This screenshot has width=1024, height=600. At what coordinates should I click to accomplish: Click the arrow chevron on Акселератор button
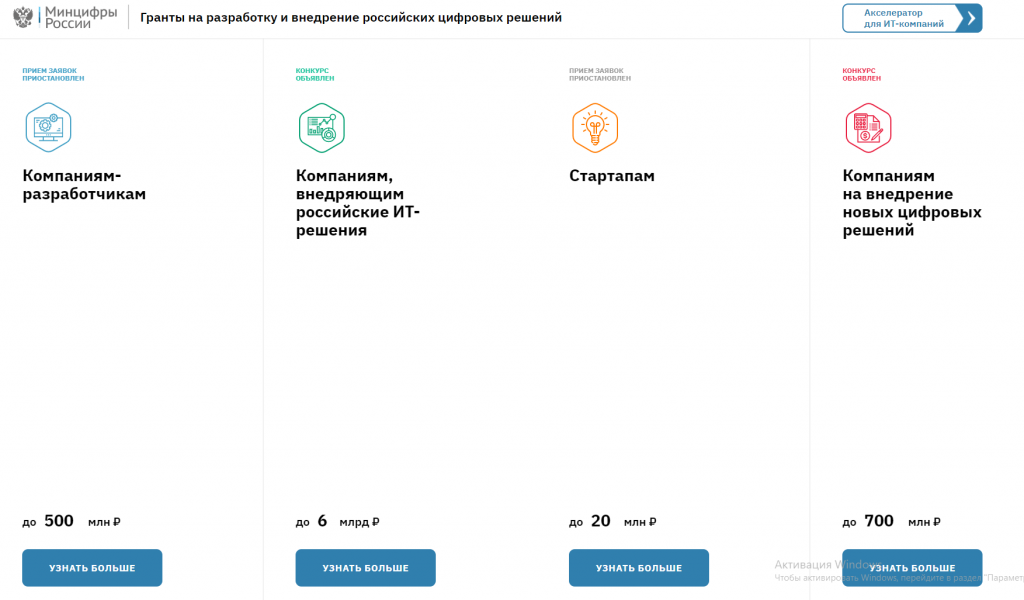[970, 18]
